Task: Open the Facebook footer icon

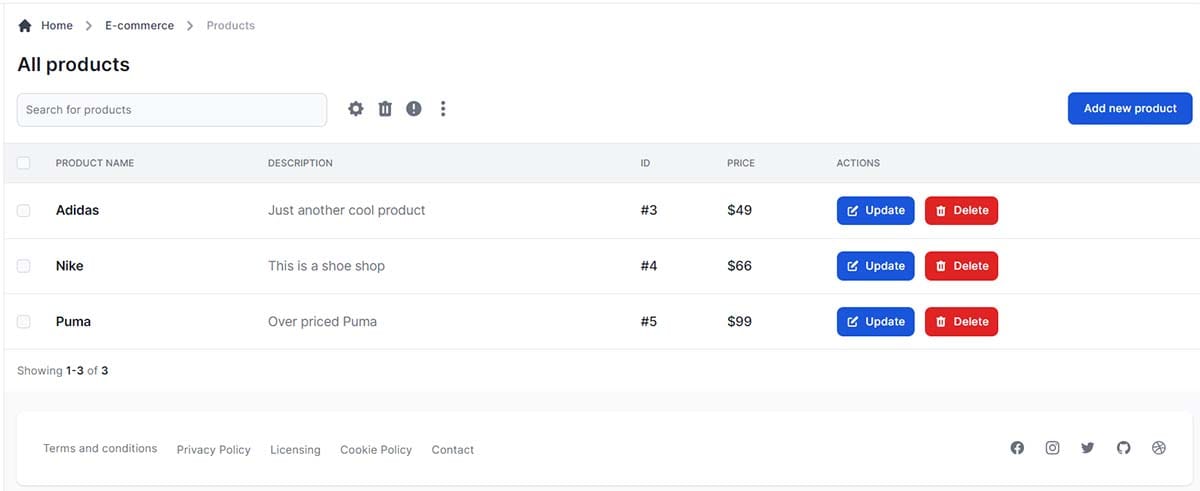Action: (x=1017, y=448)
